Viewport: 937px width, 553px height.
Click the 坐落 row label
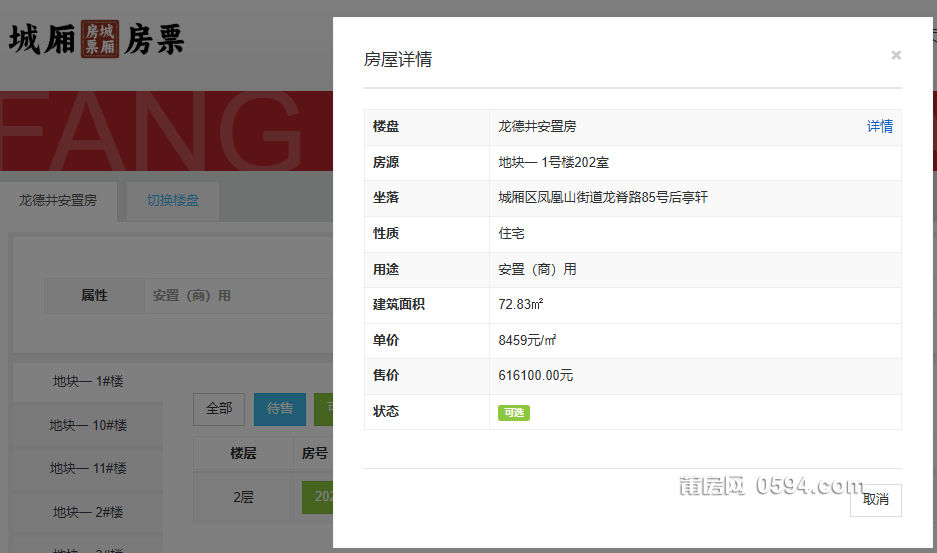coord(385,197)
